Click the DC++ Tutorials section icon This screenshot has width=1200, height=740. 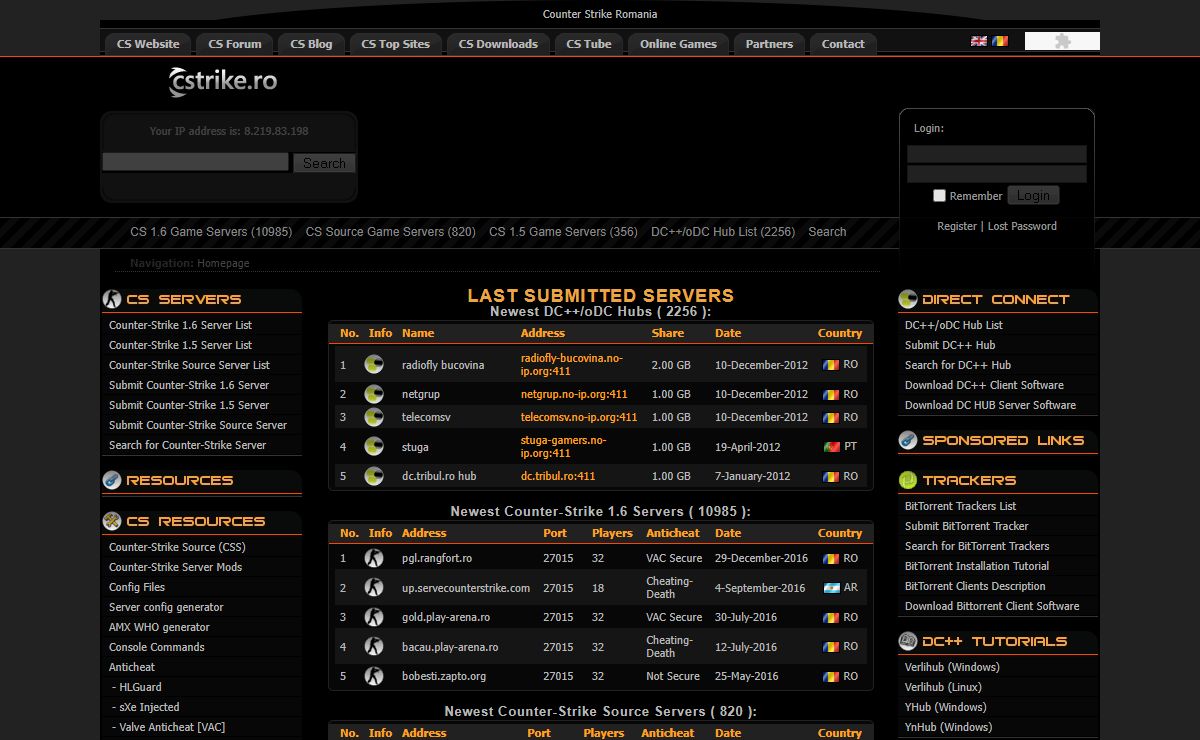tap(908, 641)
